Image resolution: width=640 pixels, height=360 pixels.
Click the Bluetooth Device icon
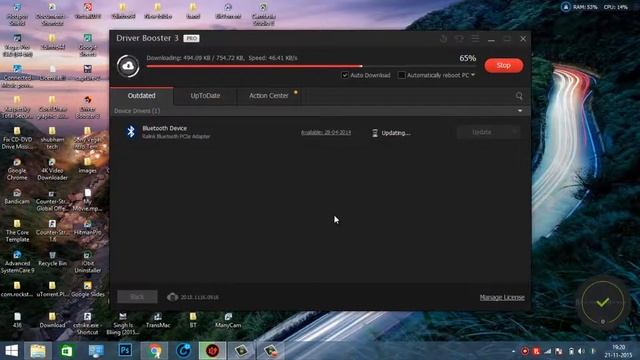(x=131, y=131)
